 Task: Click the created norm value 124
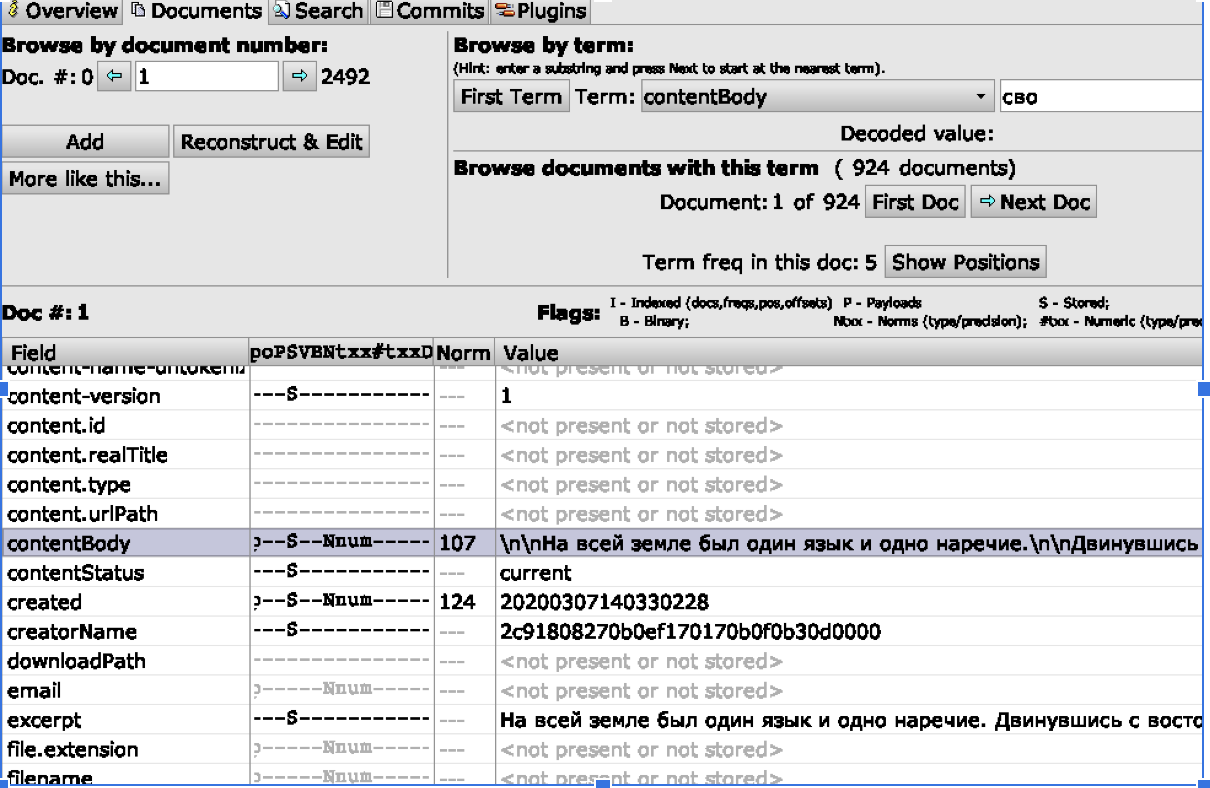pos(456,603)
